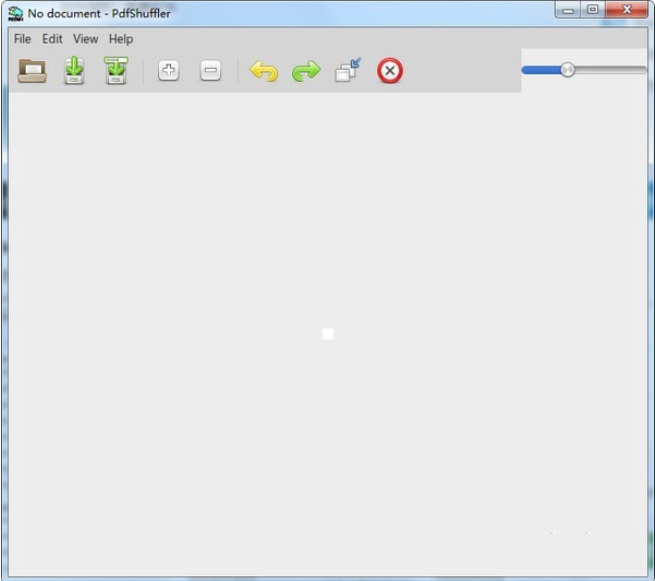The height and width of the screenshot is (581, 655).
Task: Click the zoom in plus button
Action: [169, 70]
